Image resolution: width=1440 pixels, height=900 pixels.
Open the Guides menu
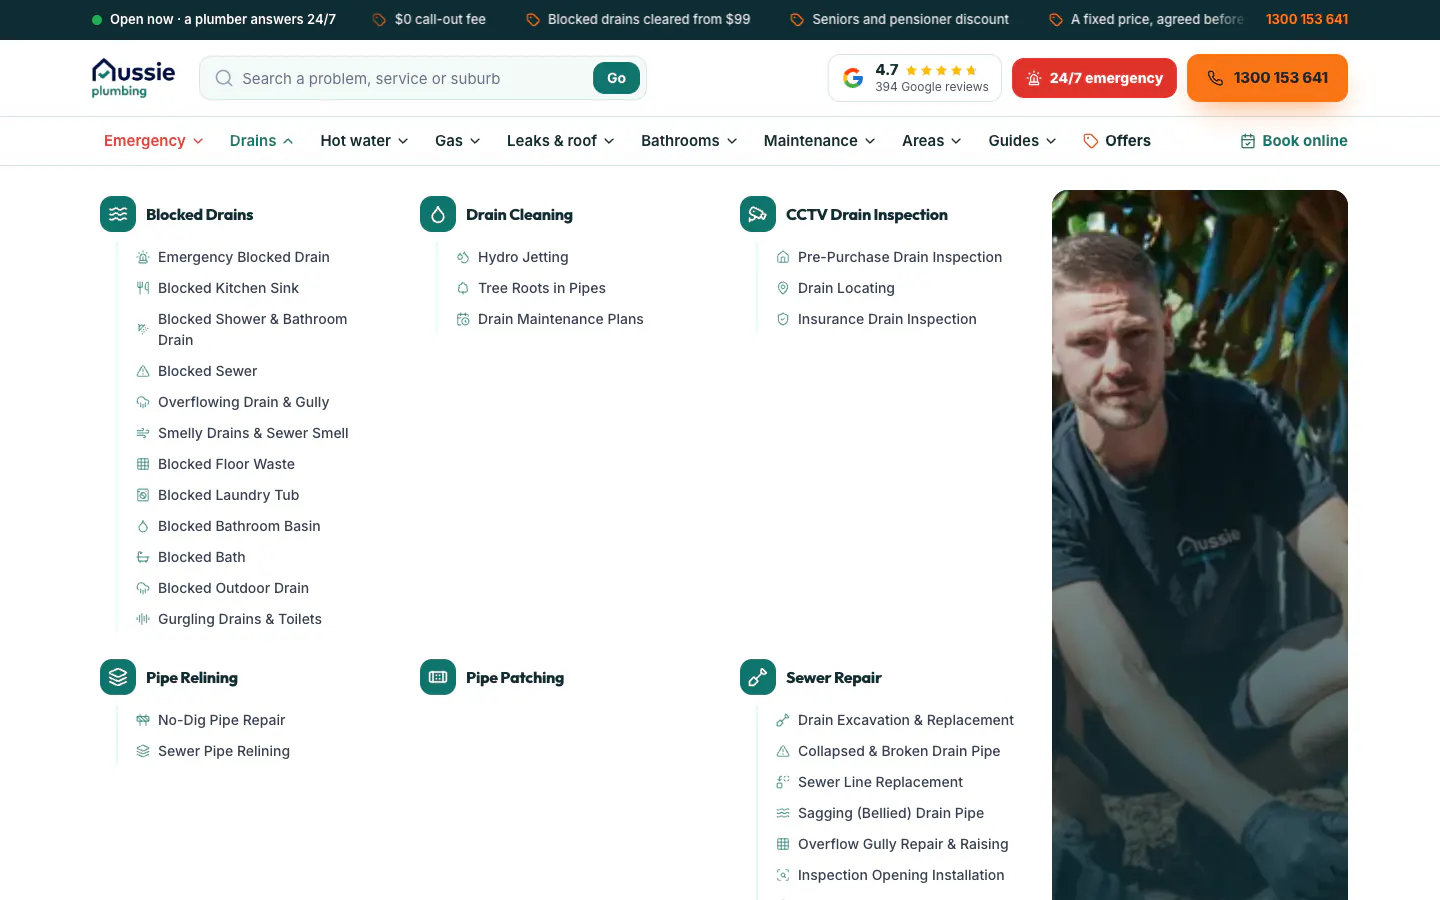pyautogui.click(x=1022, y=141)
